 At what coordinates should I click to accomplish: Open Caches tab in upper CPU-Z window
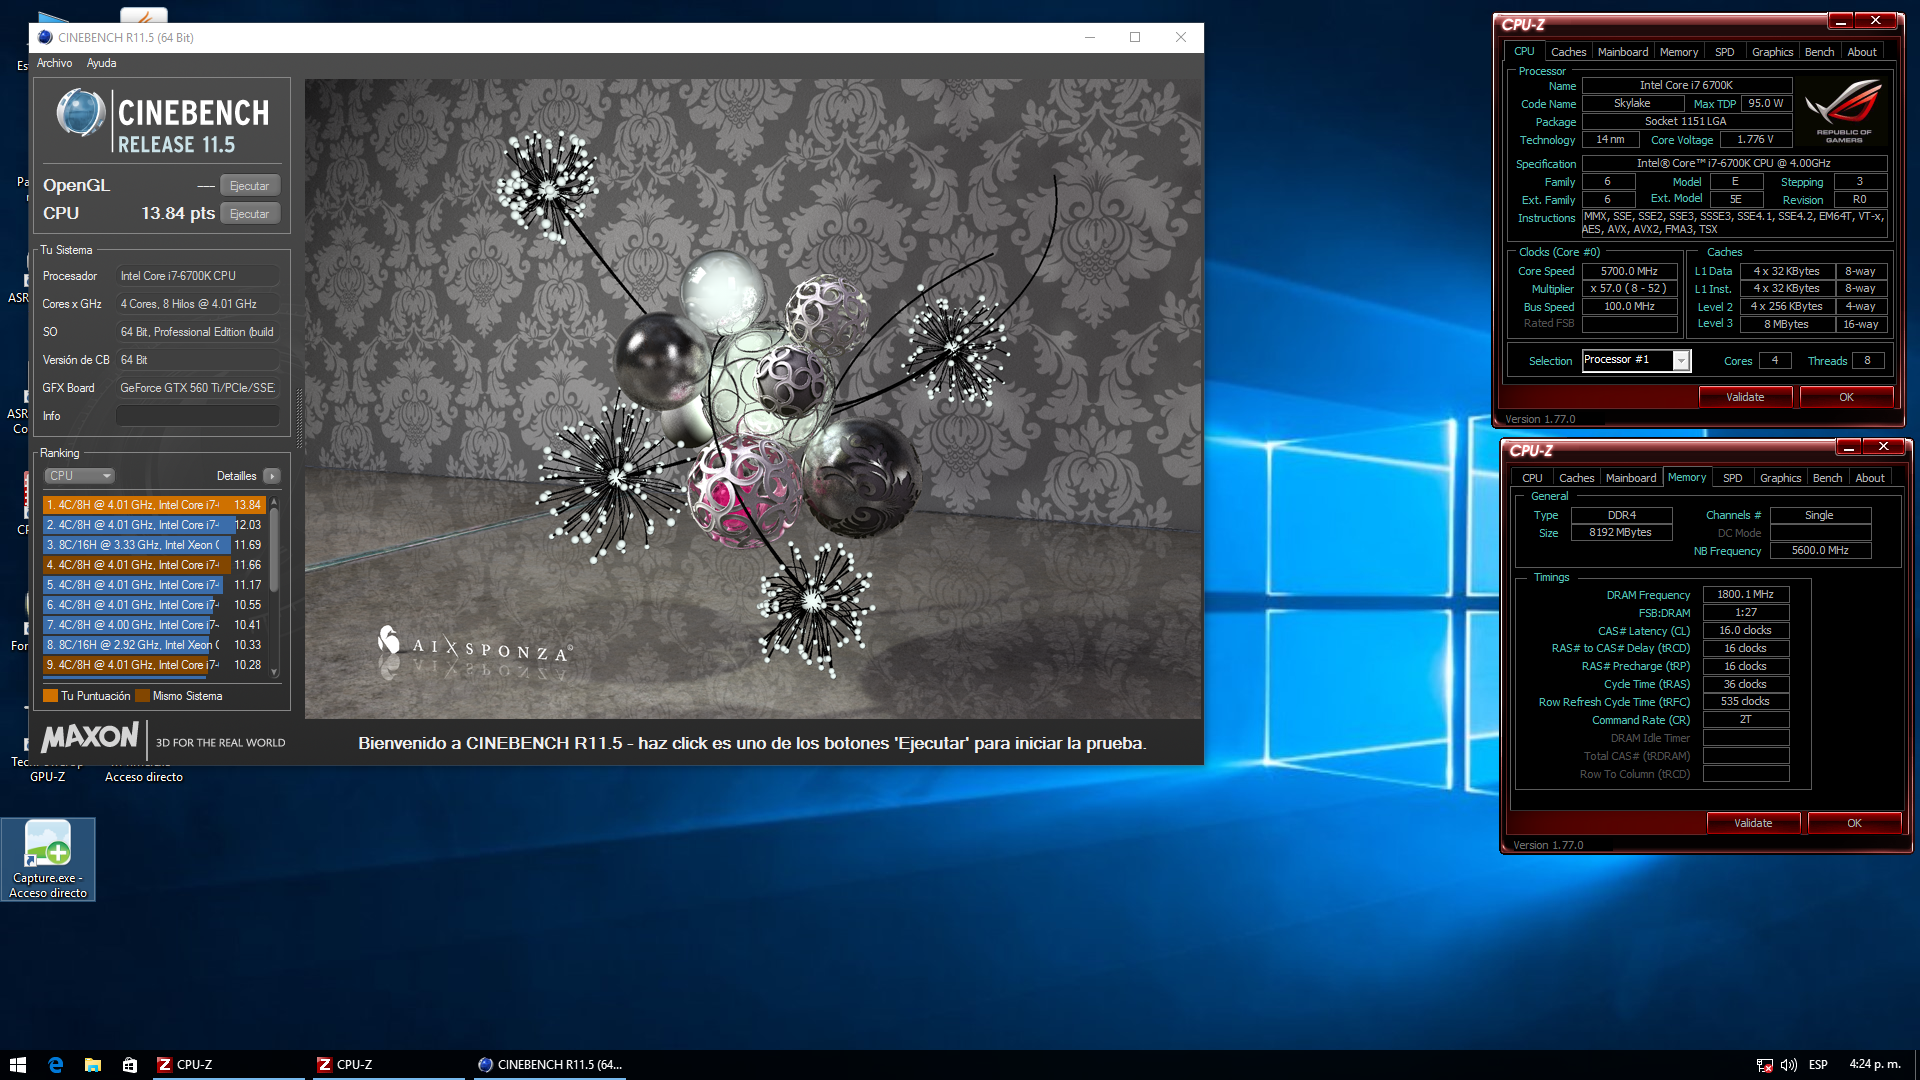tap(1568, 52)
